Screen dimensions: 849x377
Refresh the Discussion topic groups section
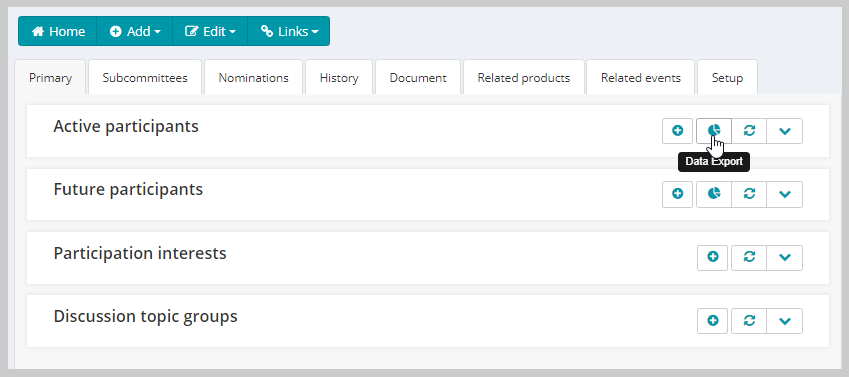tap(749, 321)
